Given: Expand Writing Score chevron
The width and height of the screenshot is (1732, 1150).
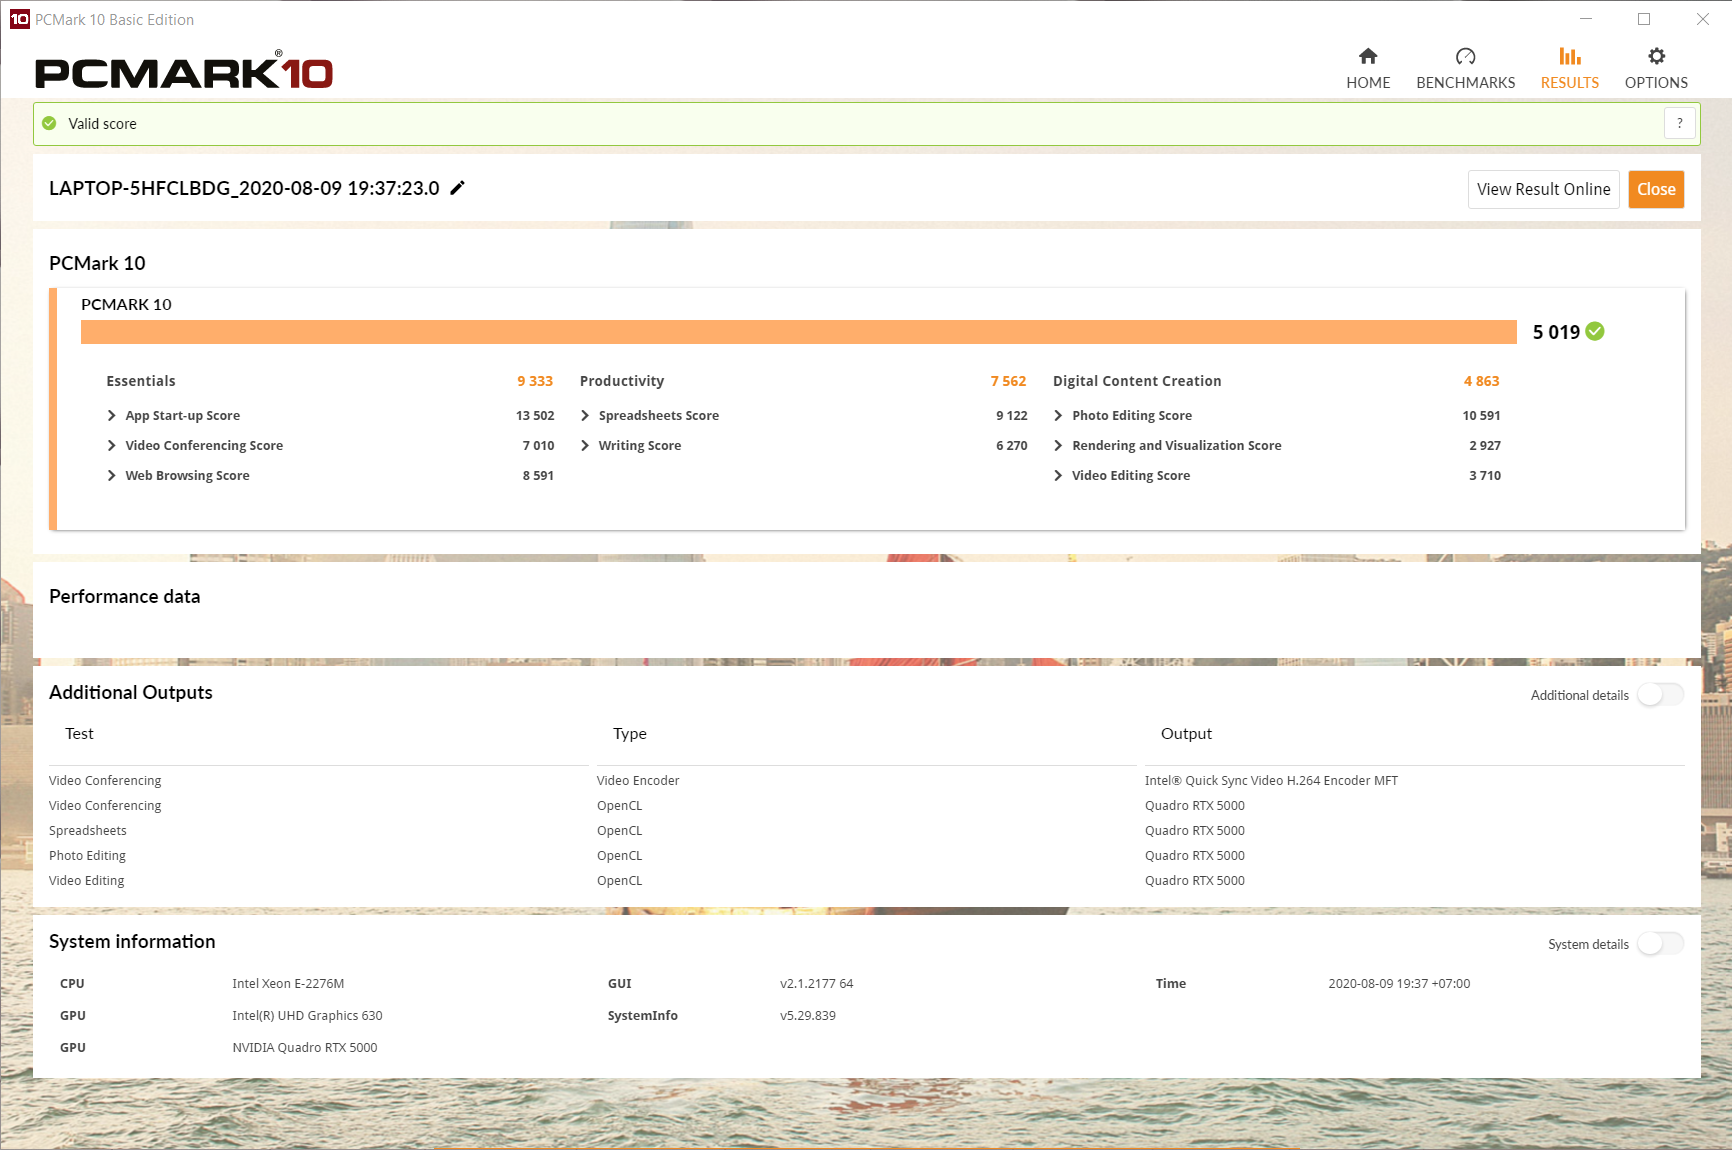Looking at the screenshot, I should (585, 445).
